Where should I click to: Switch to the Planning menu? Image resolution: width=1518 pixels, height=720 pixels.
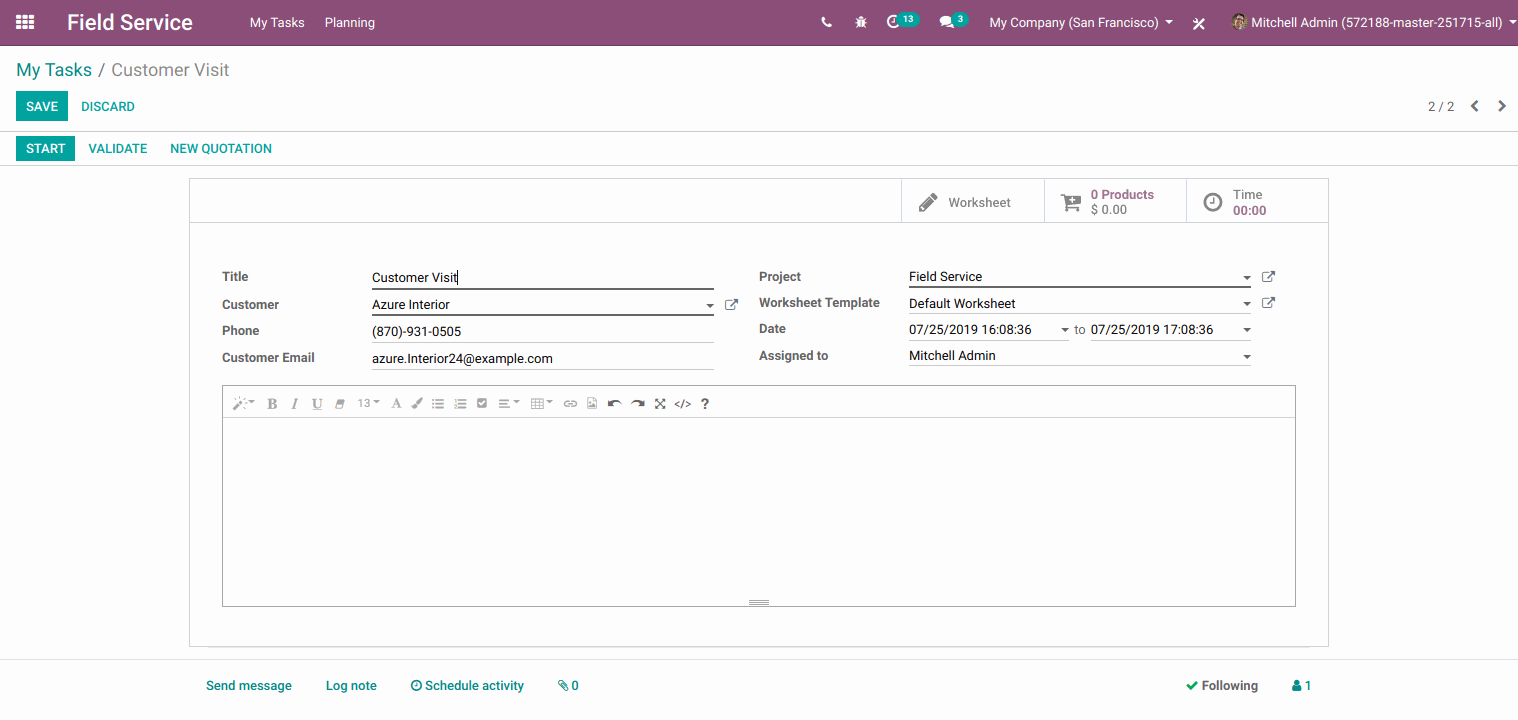pos(349,22)
